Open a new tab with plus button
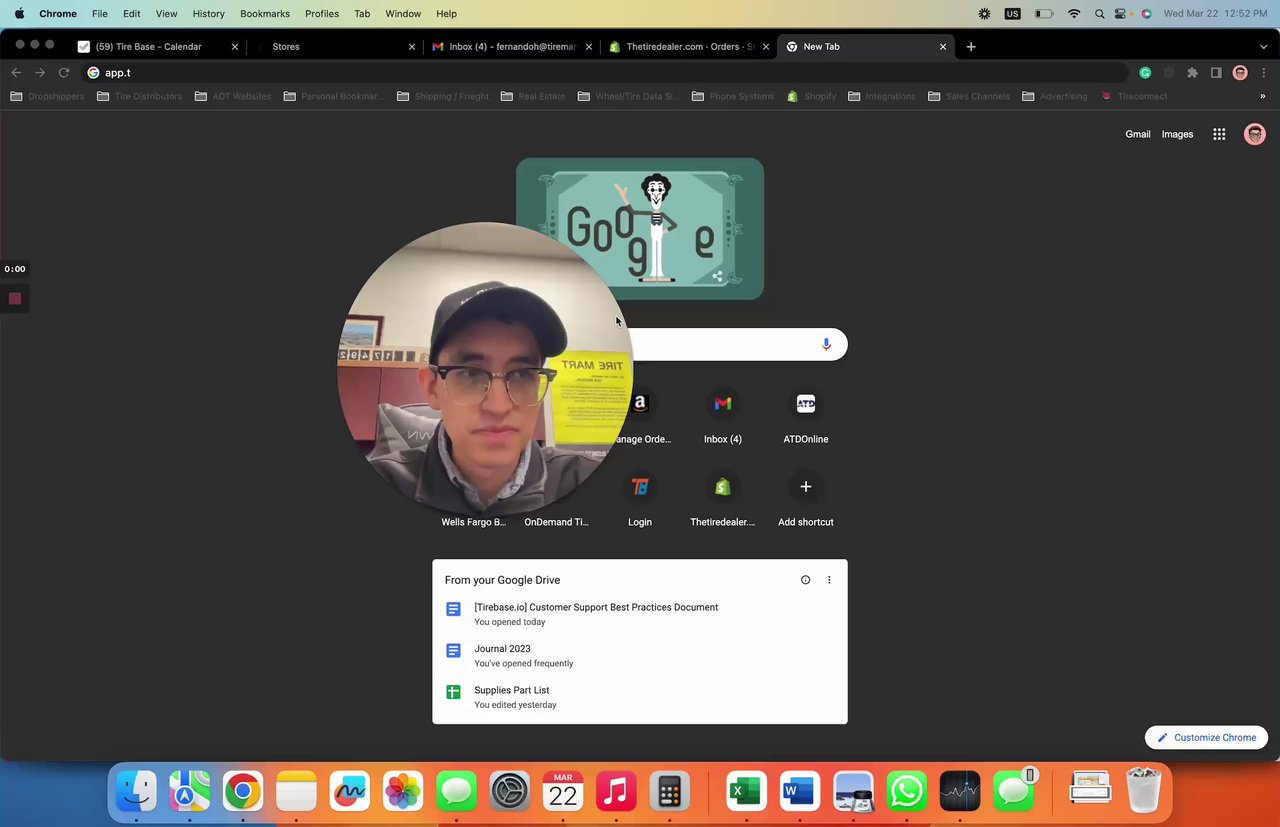This screenshot has height=827, width=1280. (x=971, y=46)
